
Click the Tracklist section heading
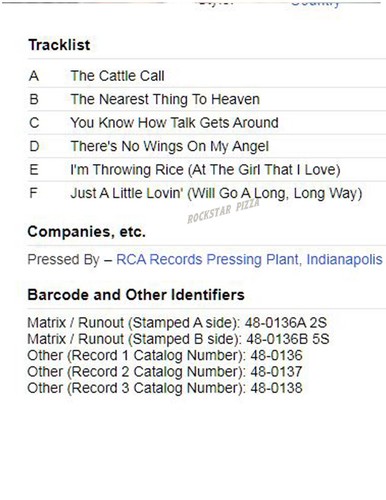(59, 45)
